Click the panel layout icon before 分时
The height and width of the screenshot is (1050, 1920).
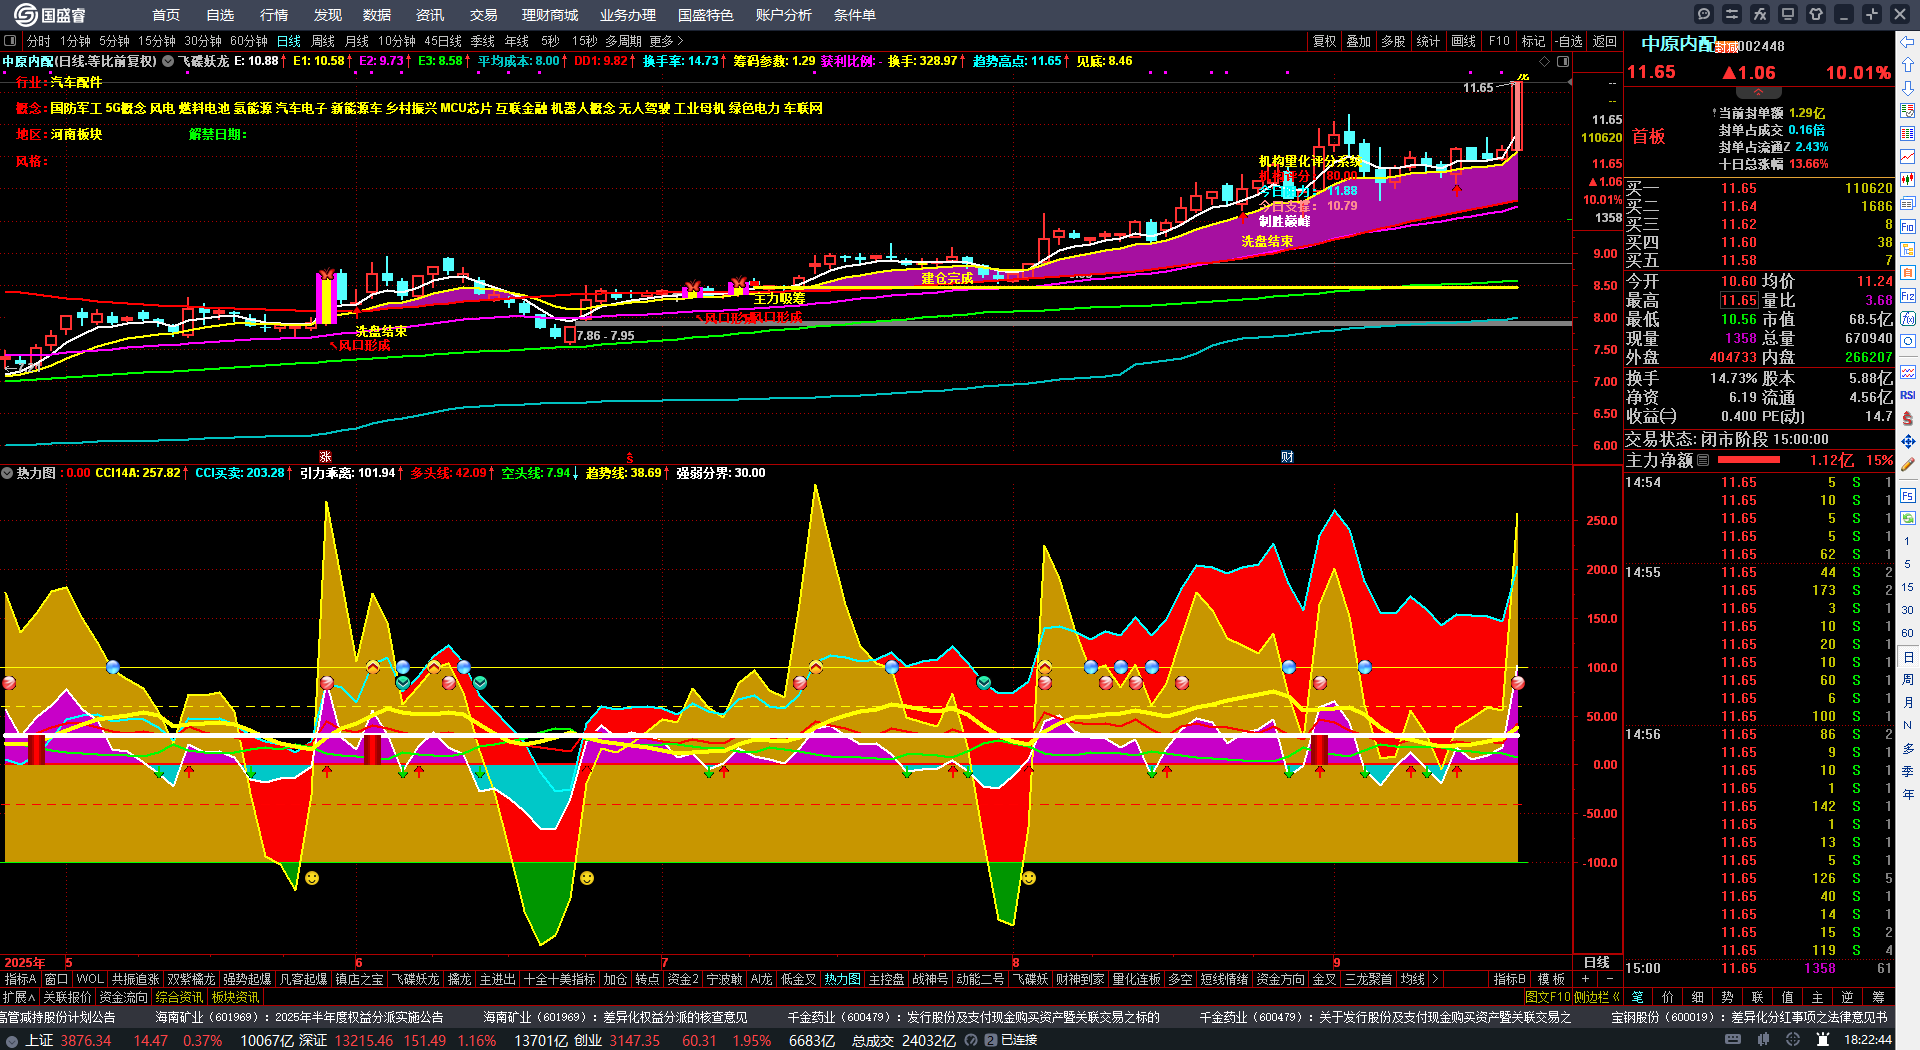coord(10,41)
